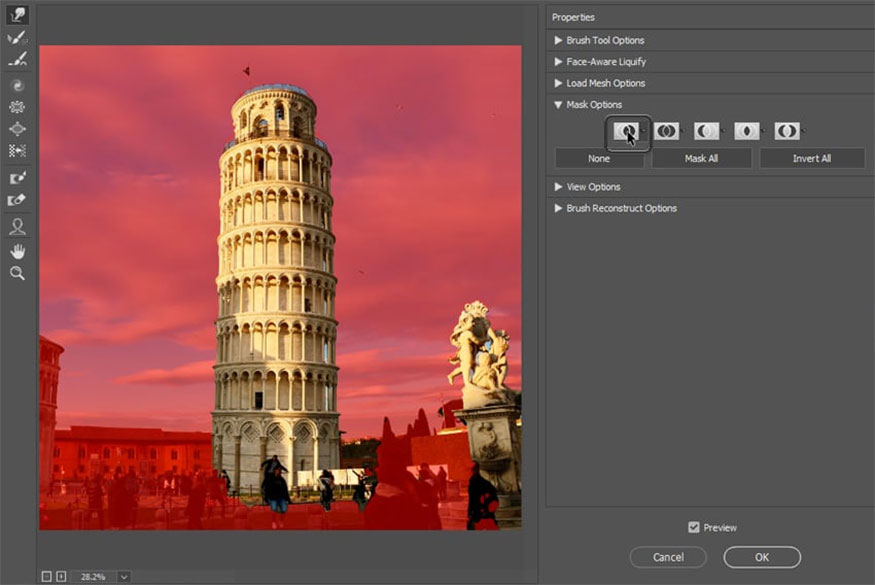This screenshot has height=585, width=875.
Task: Select the Zoom magnifier tool
Action: coord(17,273)
